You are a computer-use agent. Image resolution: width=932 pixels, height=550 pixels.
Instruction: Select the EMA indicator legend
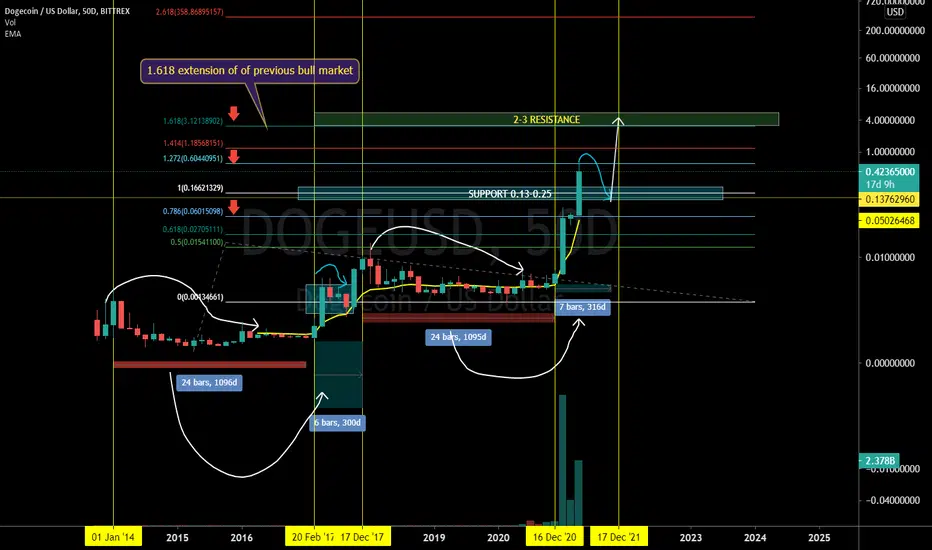point(12,34)
